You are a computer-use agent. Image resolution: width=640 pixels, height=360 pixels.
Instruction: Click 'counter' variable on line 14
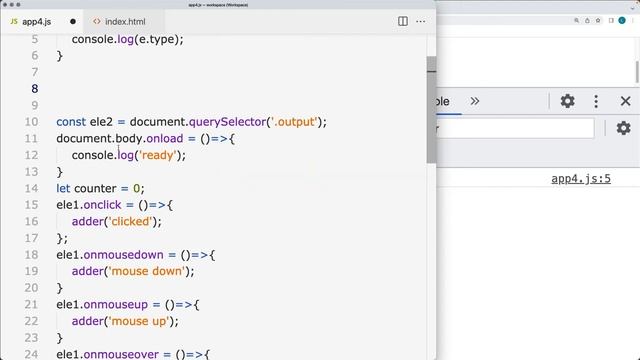[x=96, y=188]
